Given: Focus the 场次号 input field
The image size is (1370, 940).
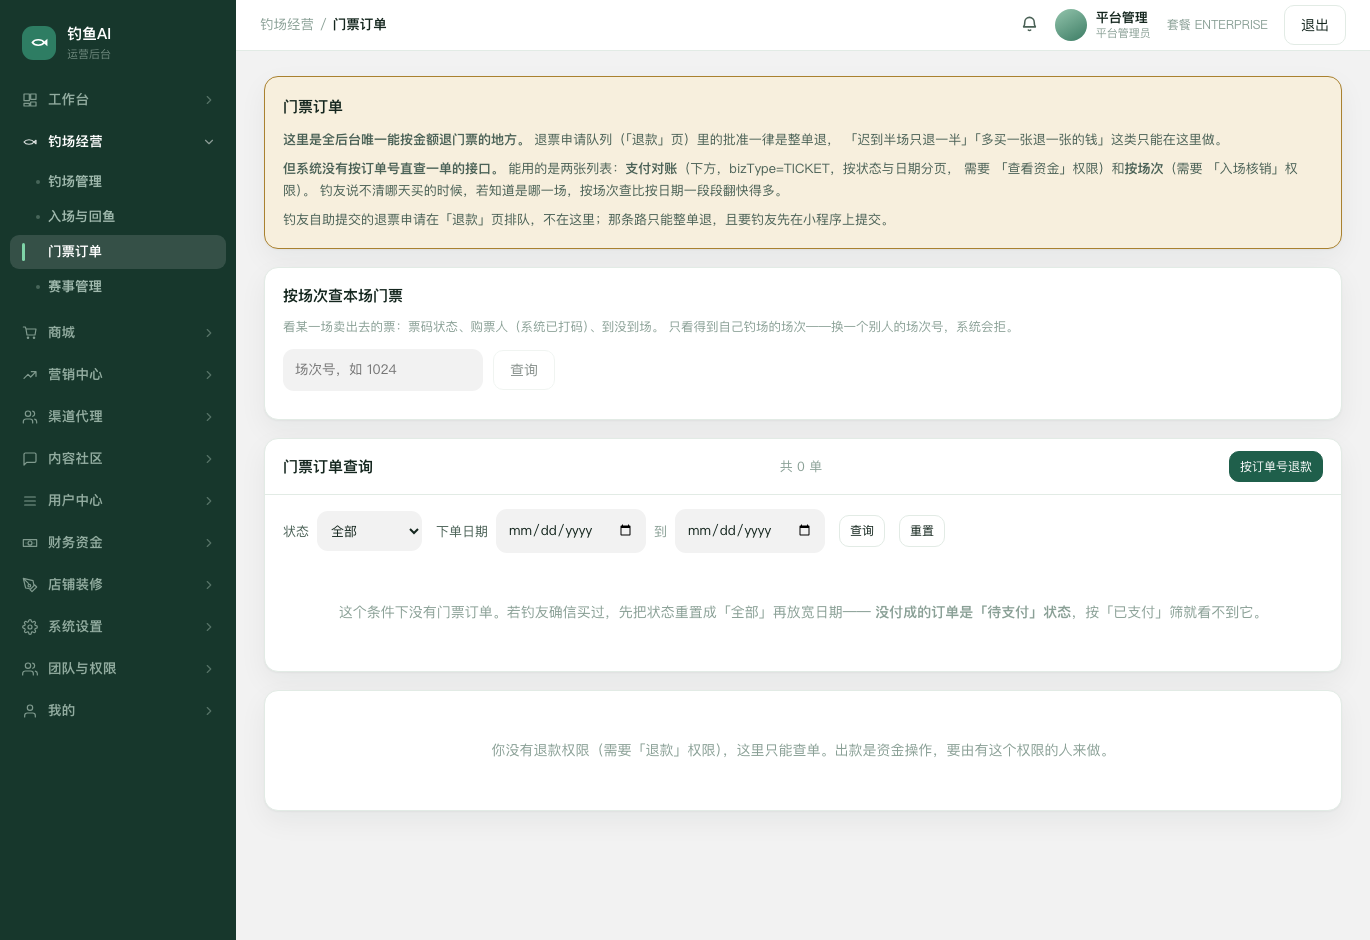Looking at the screenshot, I should coord(383,370).
